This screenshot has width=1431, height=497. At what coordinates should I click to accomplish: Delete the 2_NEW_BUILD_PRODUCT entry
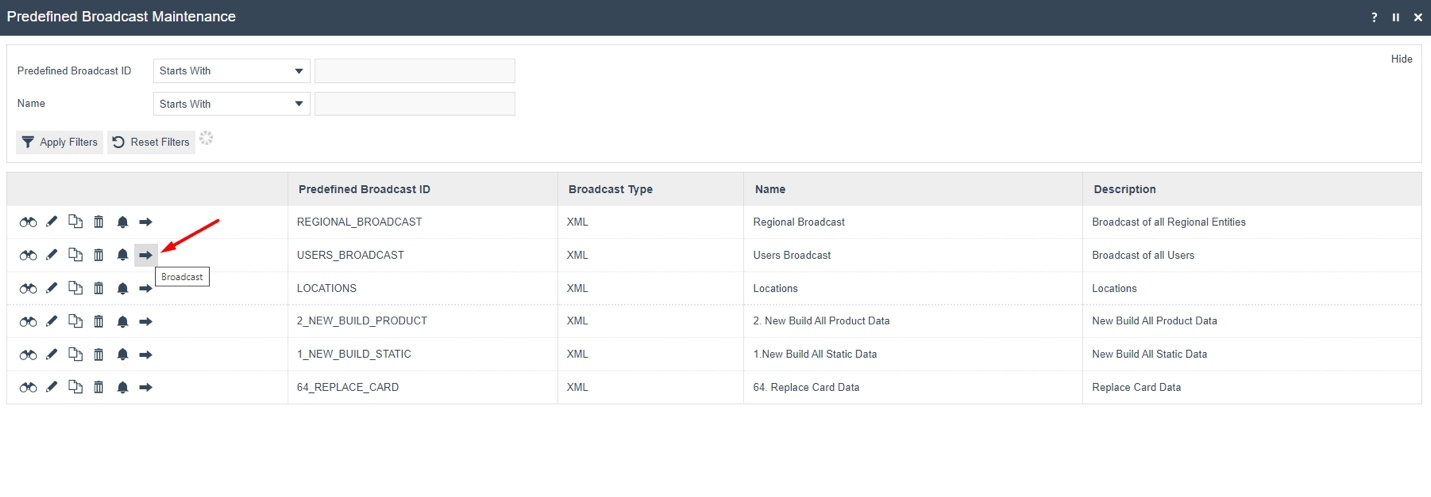98,321
